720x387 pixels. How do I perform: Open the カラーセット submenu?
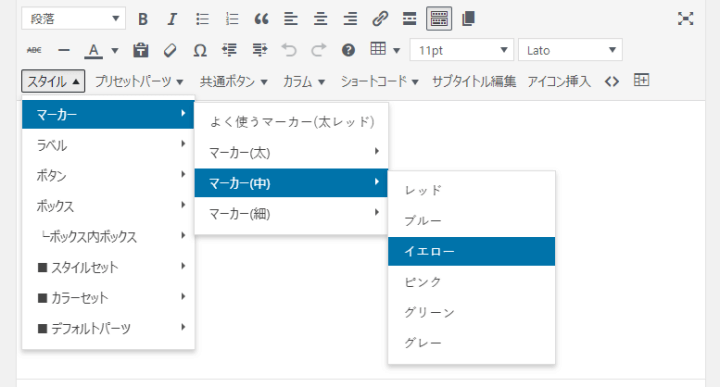pyautogui.click(x=108, y=297)
